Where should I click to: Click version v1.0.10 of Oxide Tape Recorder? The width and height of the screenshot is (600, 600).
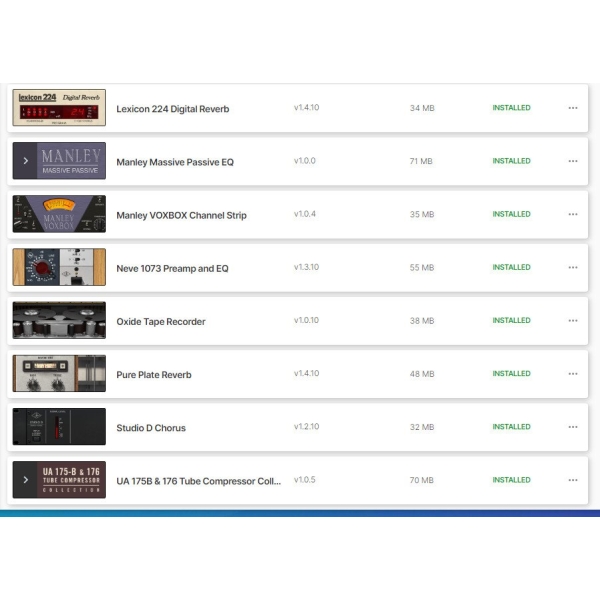pyautogui.click(x=306, y=320)
